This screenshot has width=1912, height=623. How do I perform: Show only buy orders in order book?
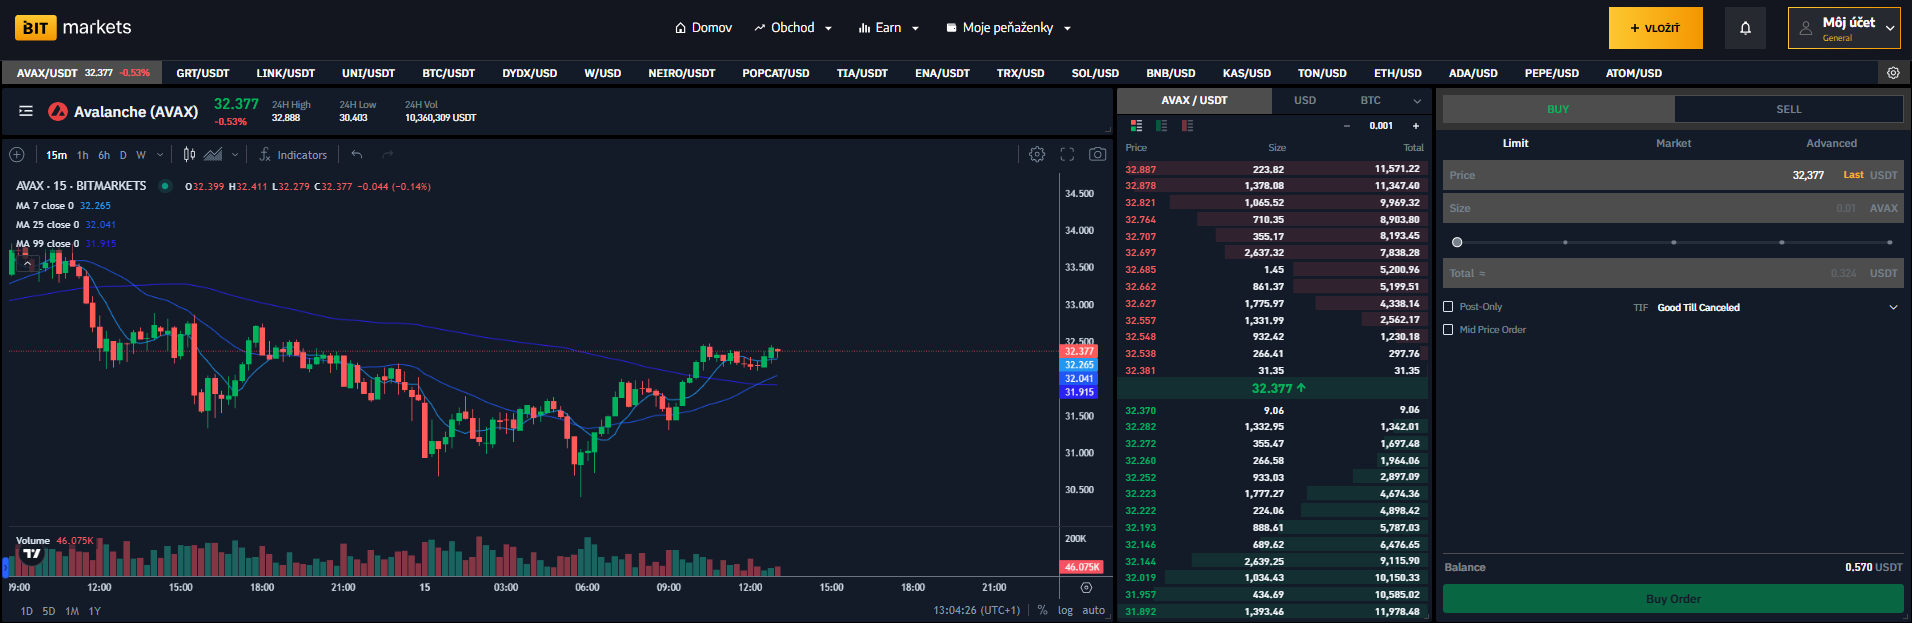1161,126
